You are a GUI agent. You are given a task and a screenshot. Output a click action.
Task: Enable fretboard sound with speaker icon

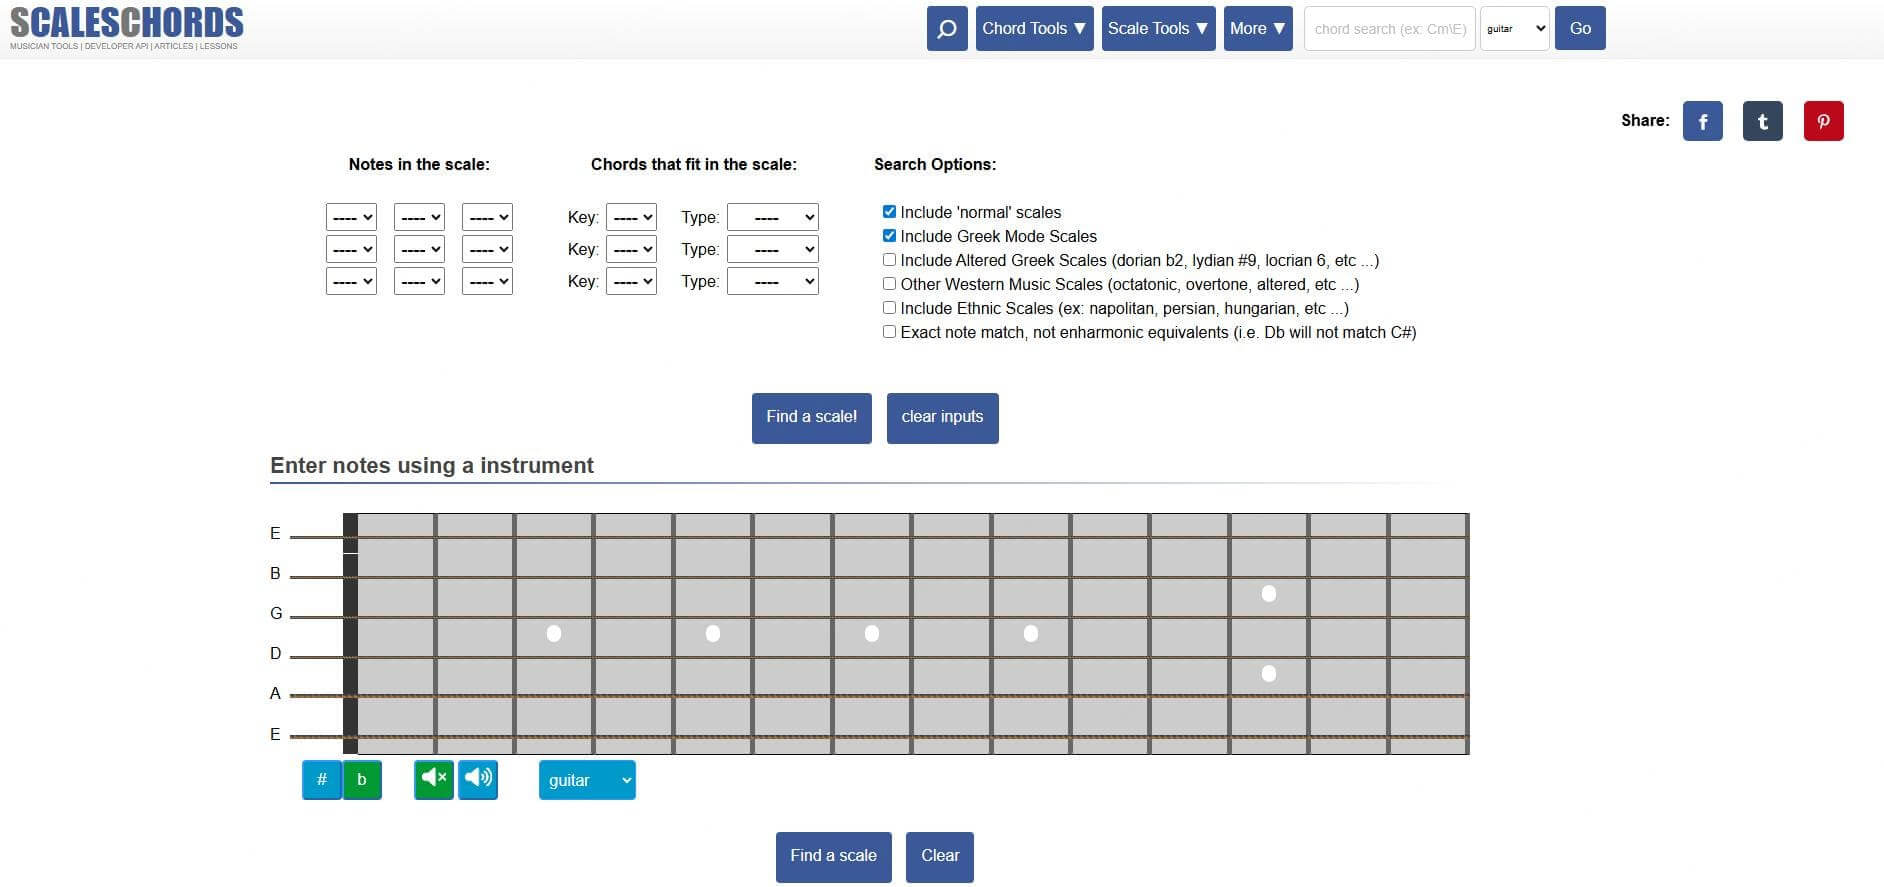(478, 779)
